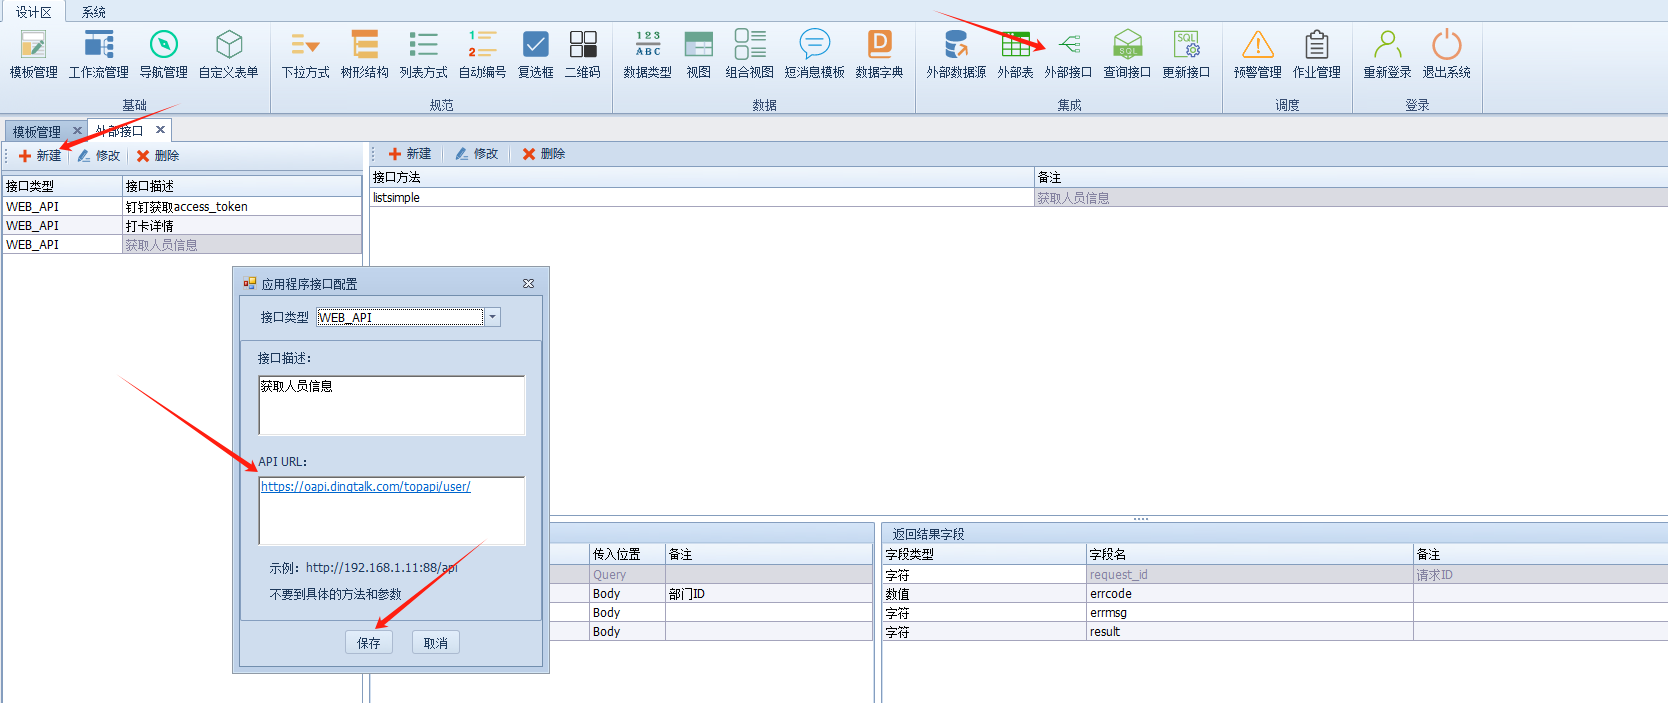This screenshot has width=1668, height=703.
Task: Expand the 接口类型 WEB_API dropdown
Action: coord(492,317)
